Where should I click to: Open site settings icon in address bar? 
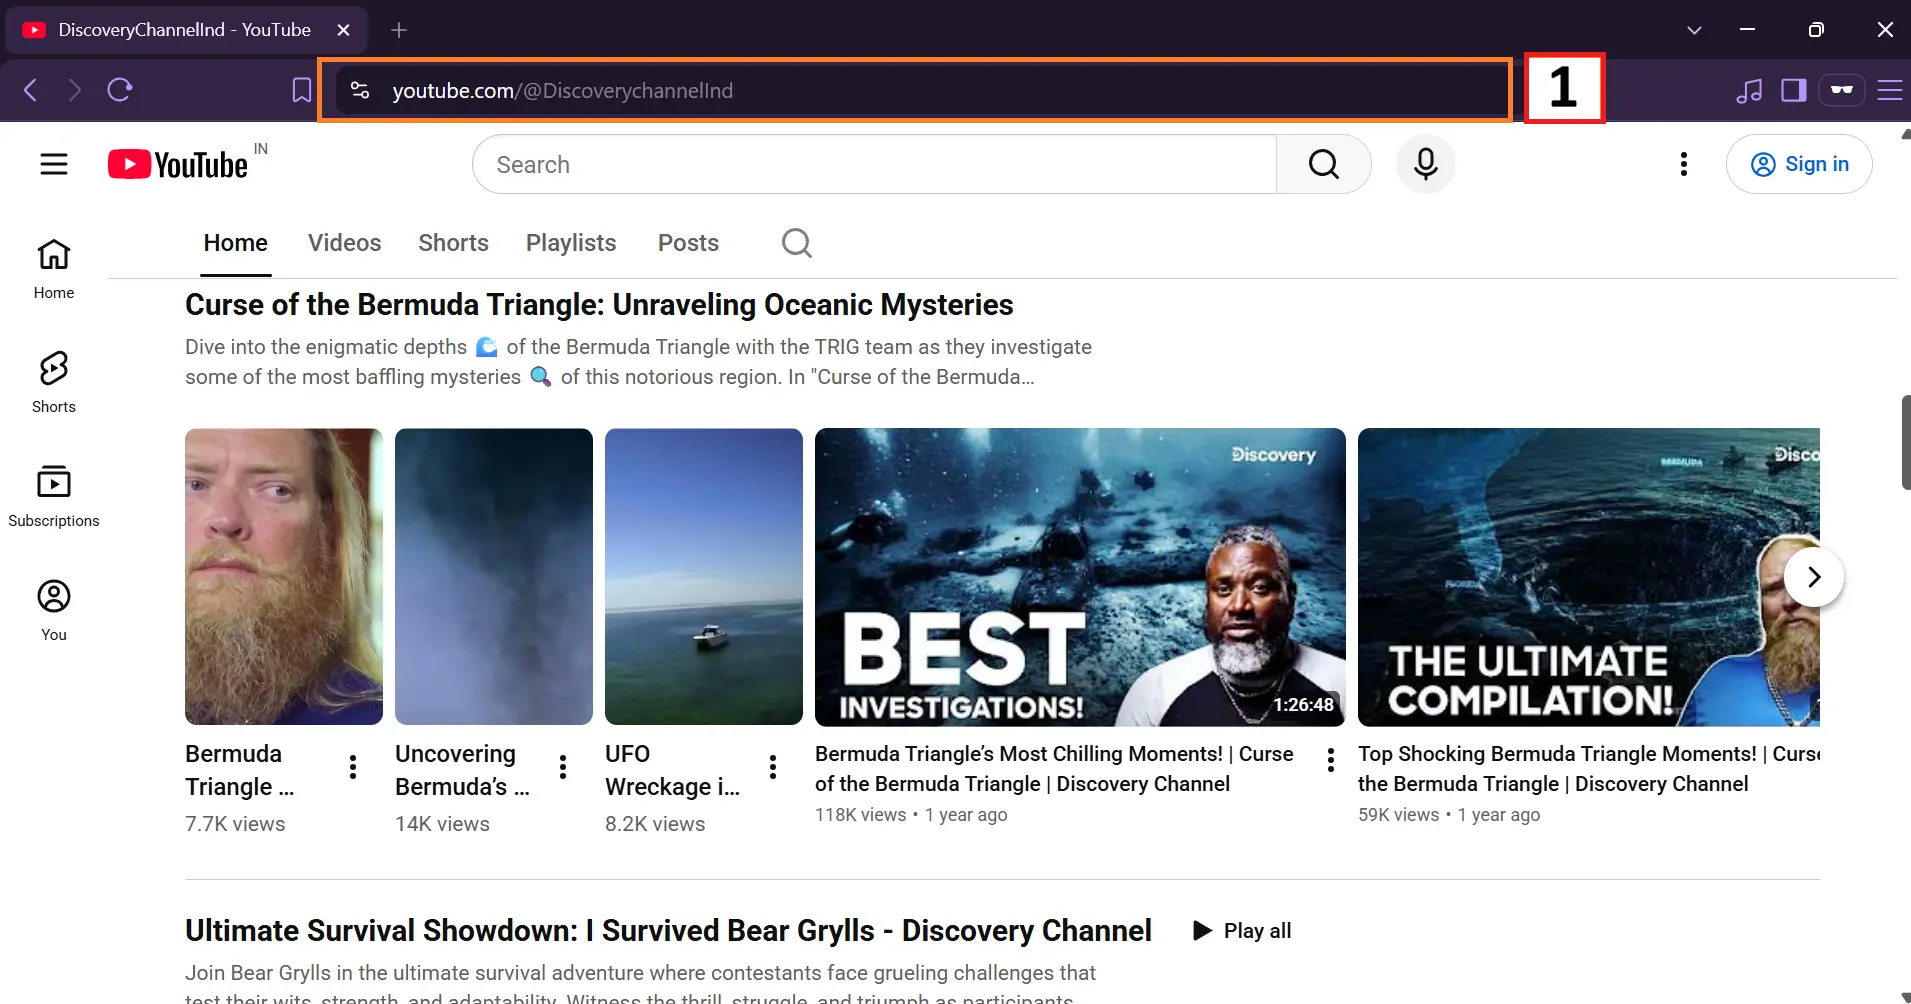360,91
